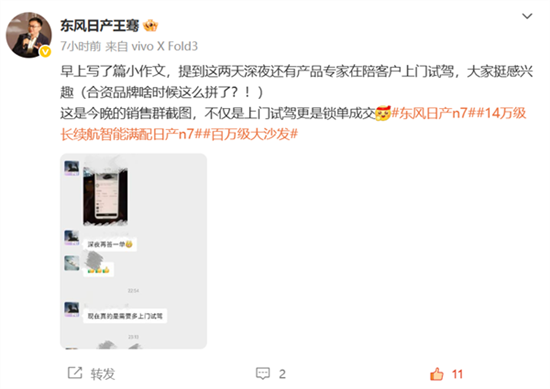The image size is (550, 389).
Task: Click the comment speech bubble icon
Action: (263, 374)
